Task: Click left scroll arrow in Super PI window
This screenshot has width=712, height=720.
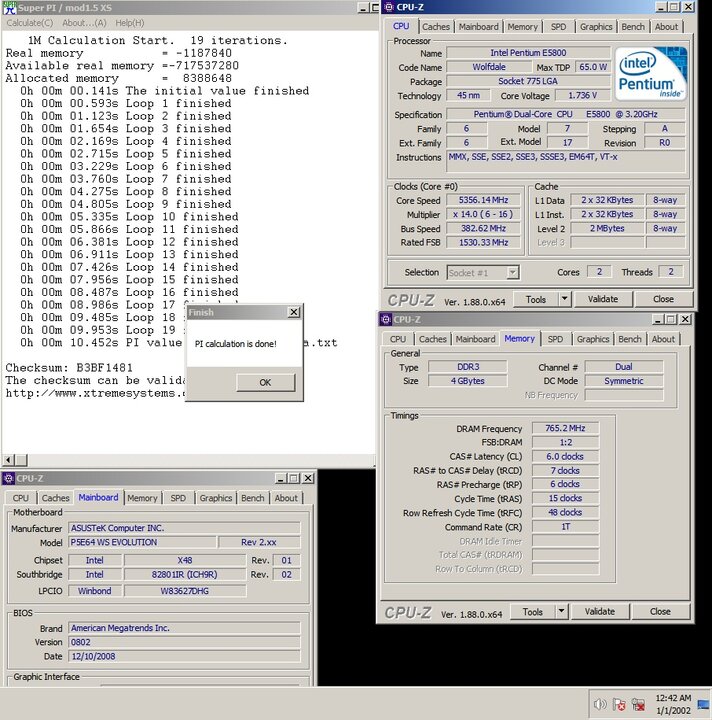Action: point(9,459)
